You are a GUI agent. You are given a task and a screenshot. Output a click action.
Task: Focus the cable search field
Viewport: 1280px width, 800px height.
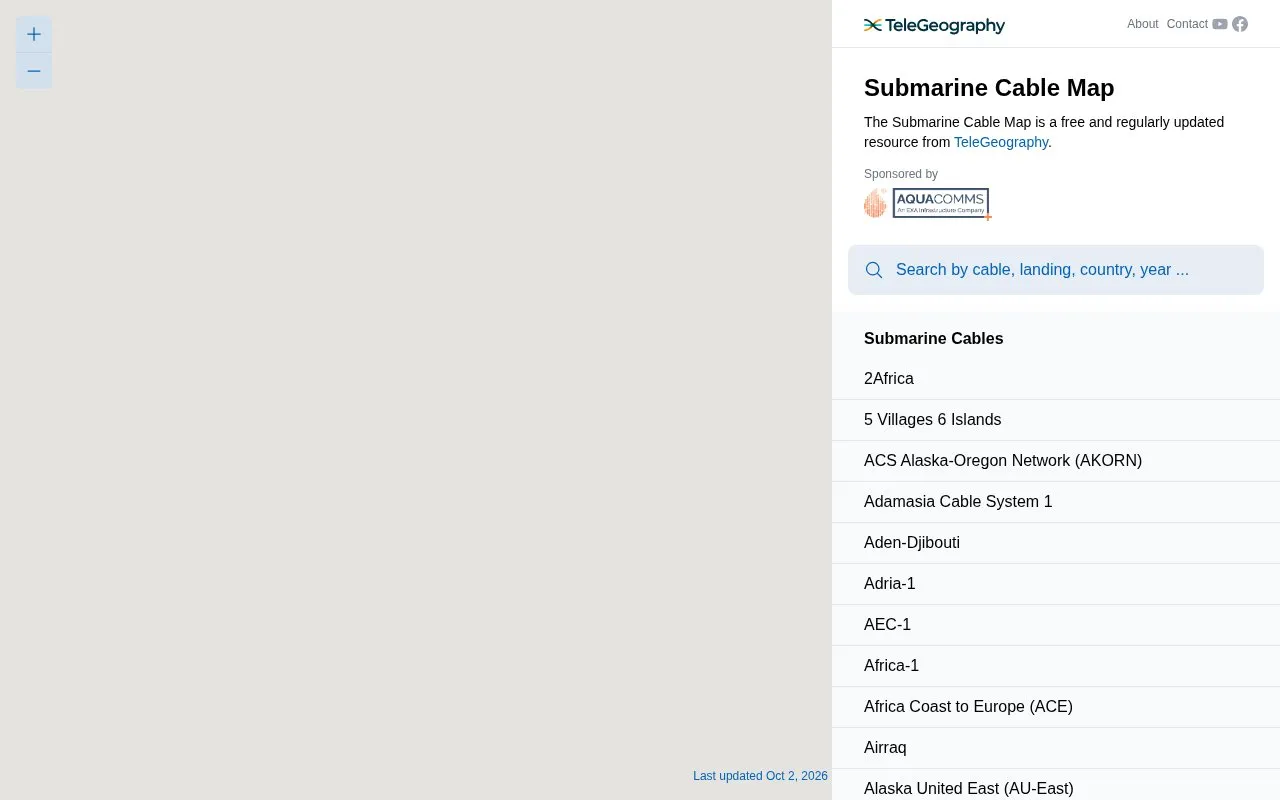1056,270
